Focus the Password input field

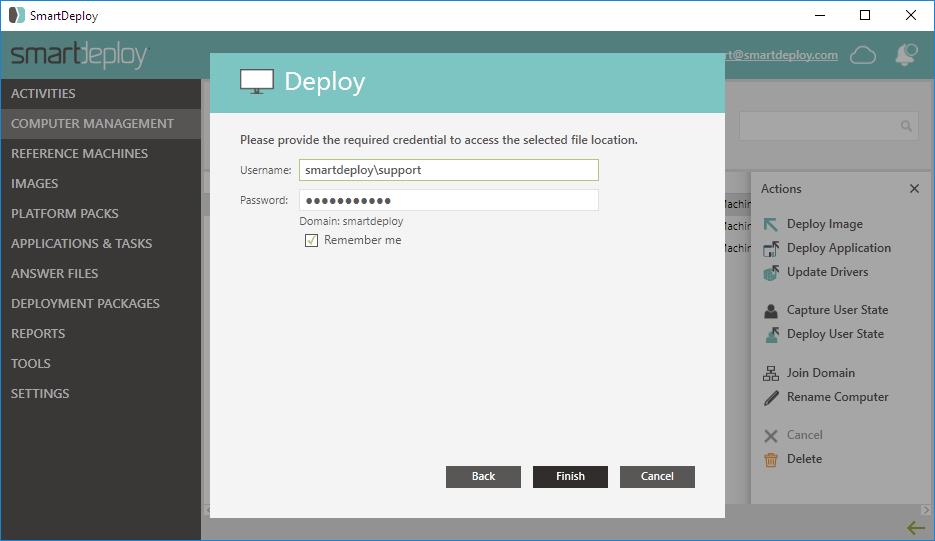click(x=448, y=200)
